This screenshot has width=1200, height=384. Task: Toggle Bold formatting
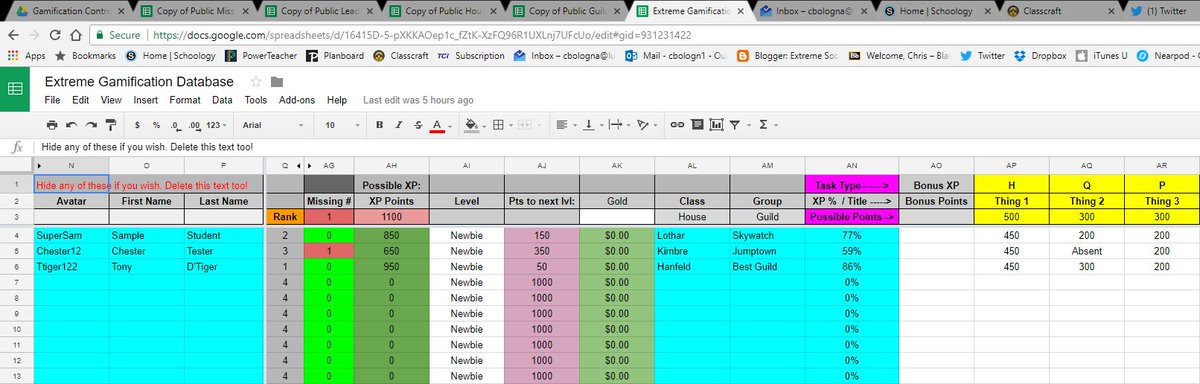380,125
